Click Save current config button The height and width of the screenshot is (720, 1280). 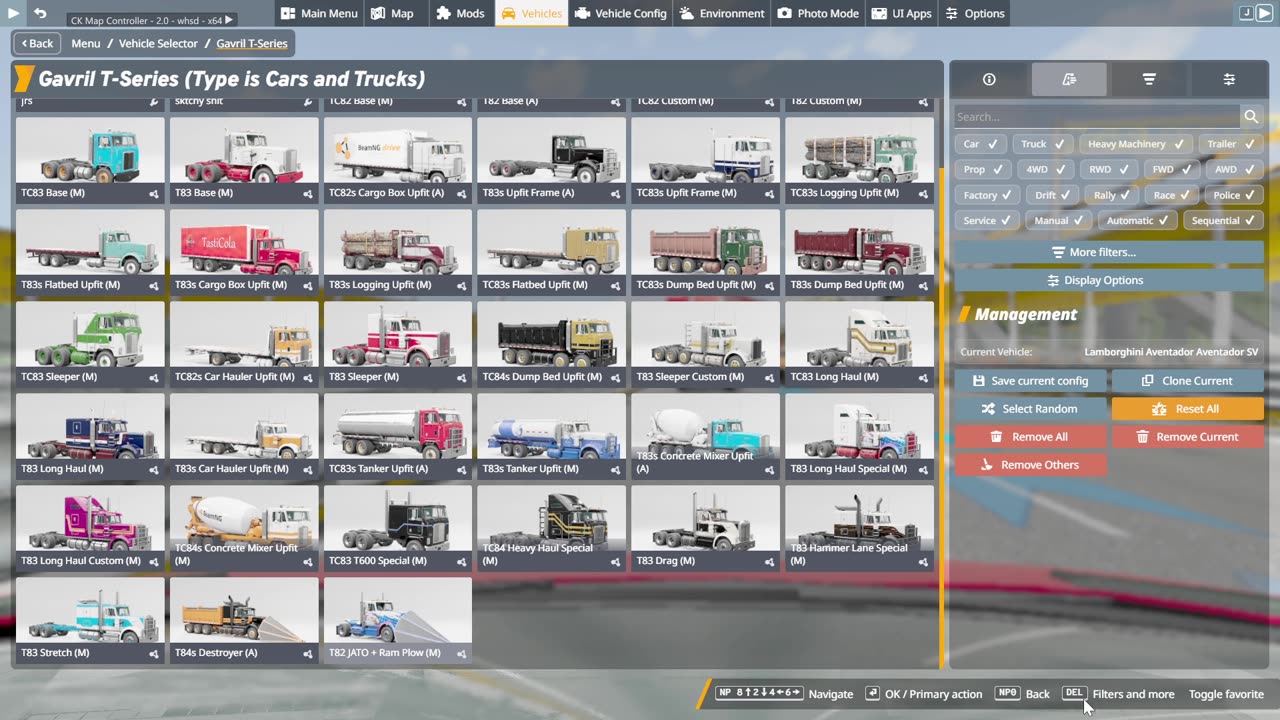coord(1030,381)
